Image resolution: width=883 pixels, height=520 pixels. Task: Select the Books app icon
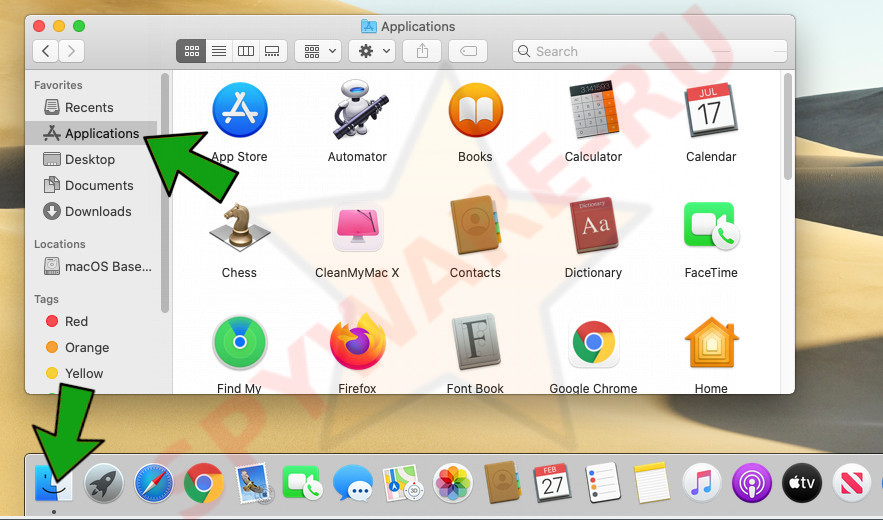tap(475, 110)
